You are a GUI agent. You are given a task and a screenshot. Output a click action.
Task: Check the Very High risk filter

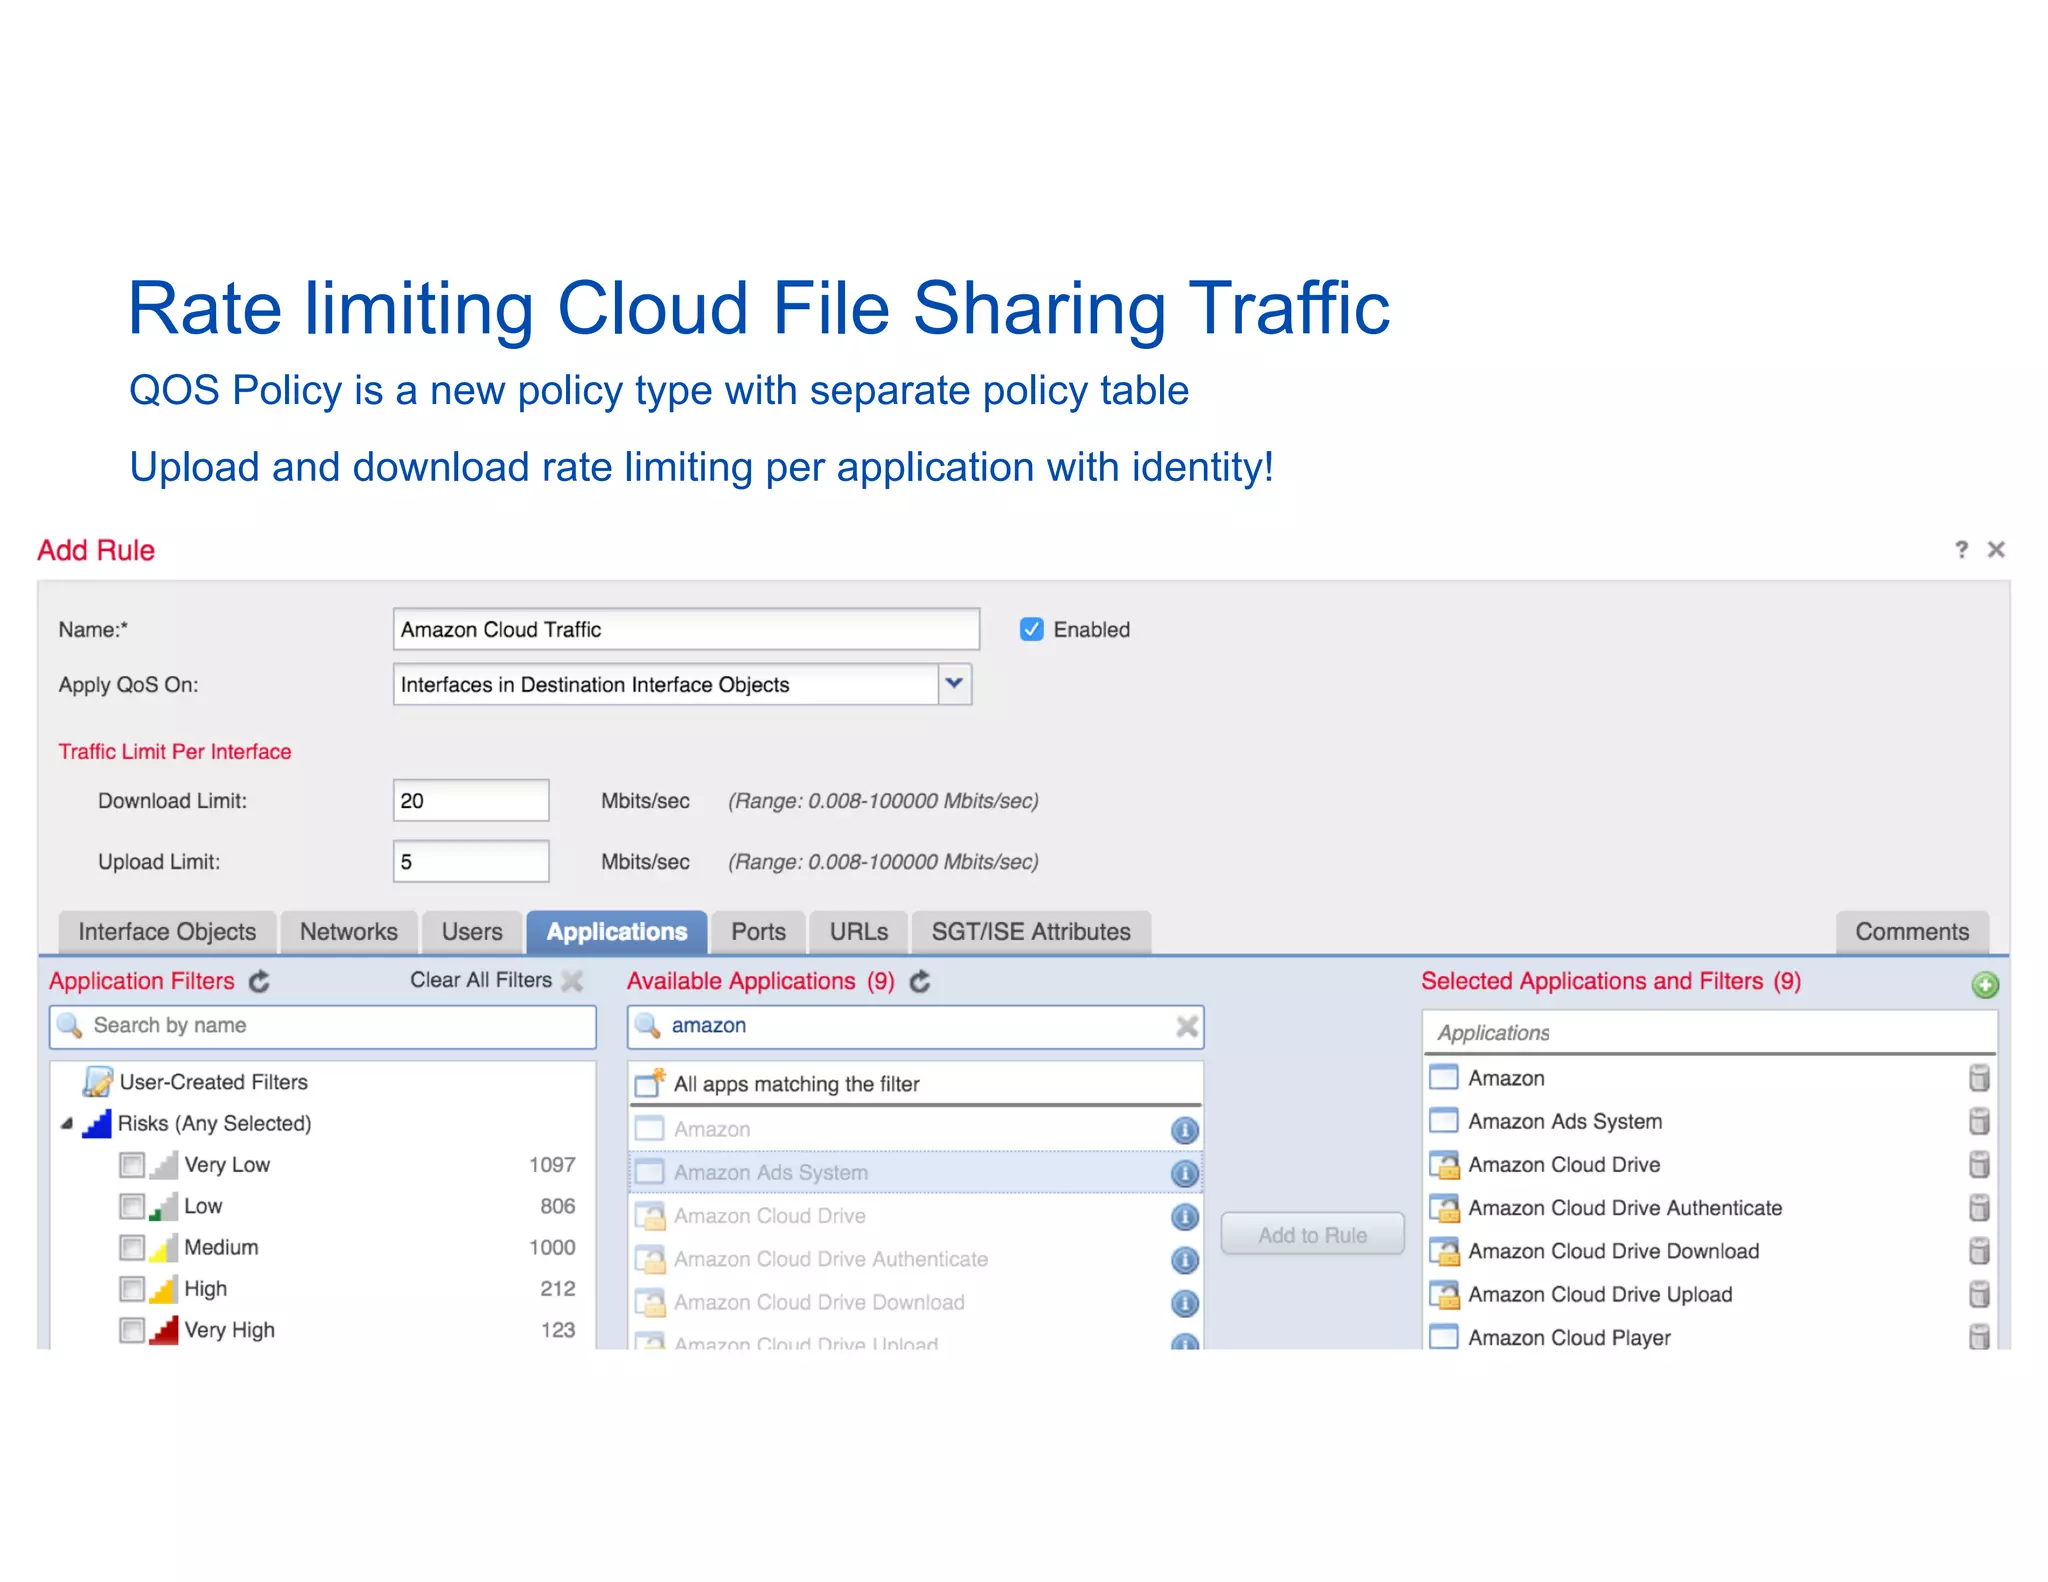(131, 1330)
